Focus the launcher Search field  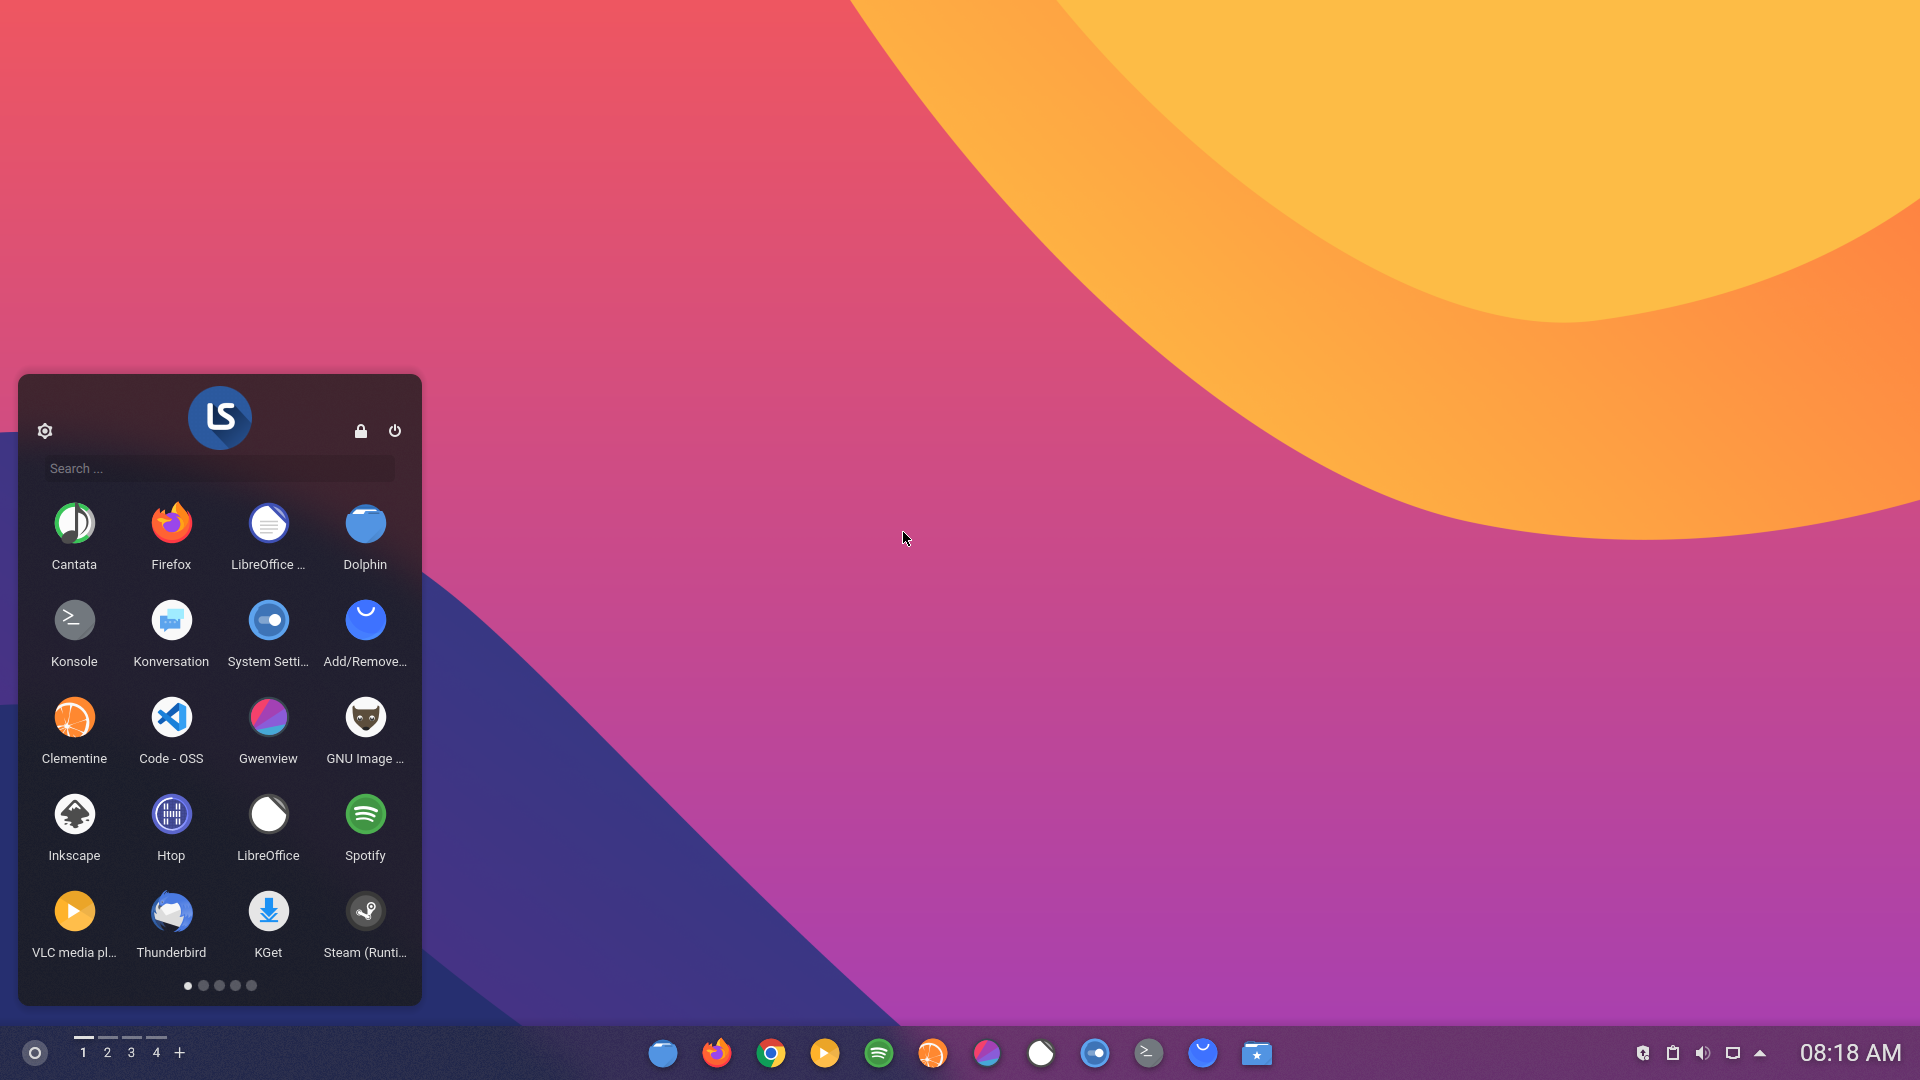point(219,469)
